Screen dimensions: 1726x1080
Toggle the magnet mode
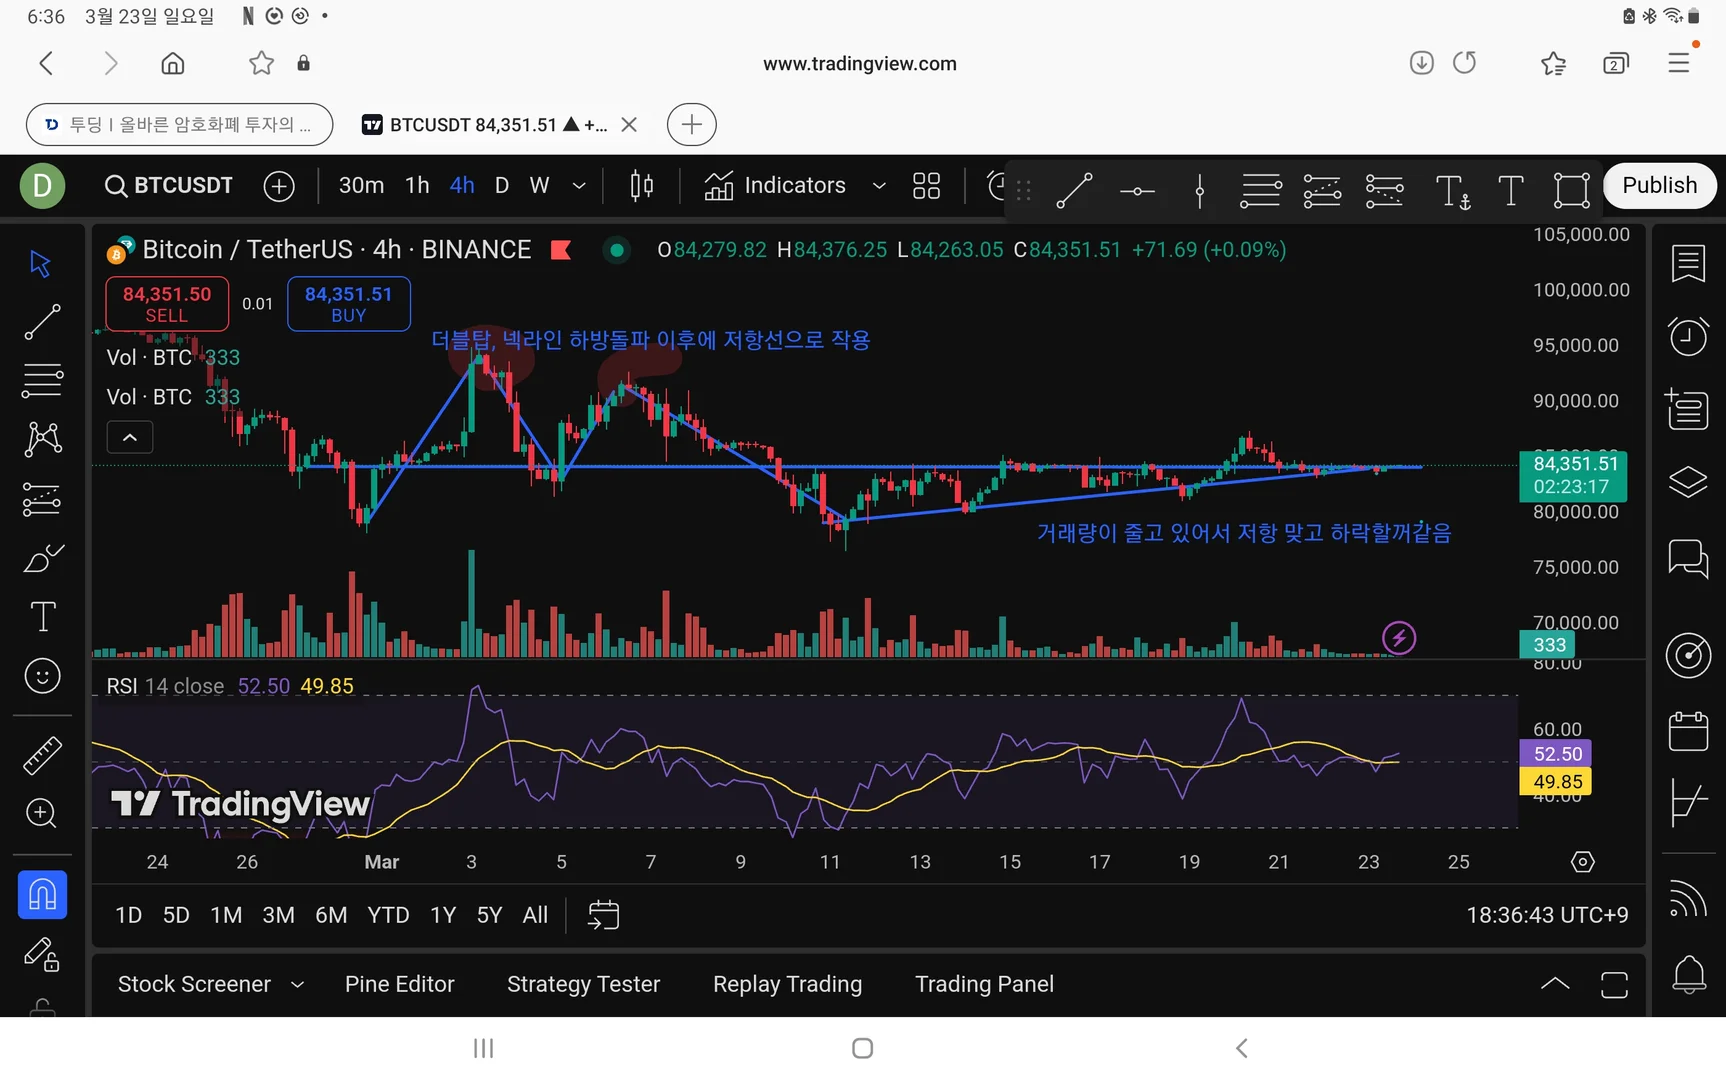[x=42, y=894]
